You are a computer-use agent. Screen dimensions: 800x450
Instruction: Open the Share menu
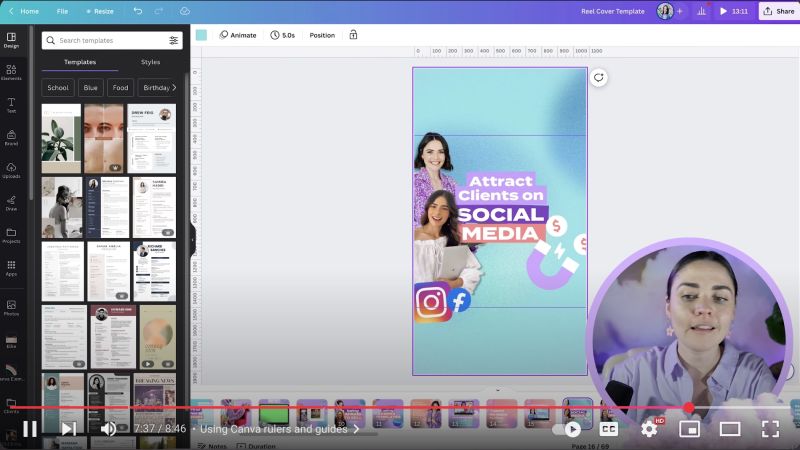pyautogui.click(x=779, y=11)
